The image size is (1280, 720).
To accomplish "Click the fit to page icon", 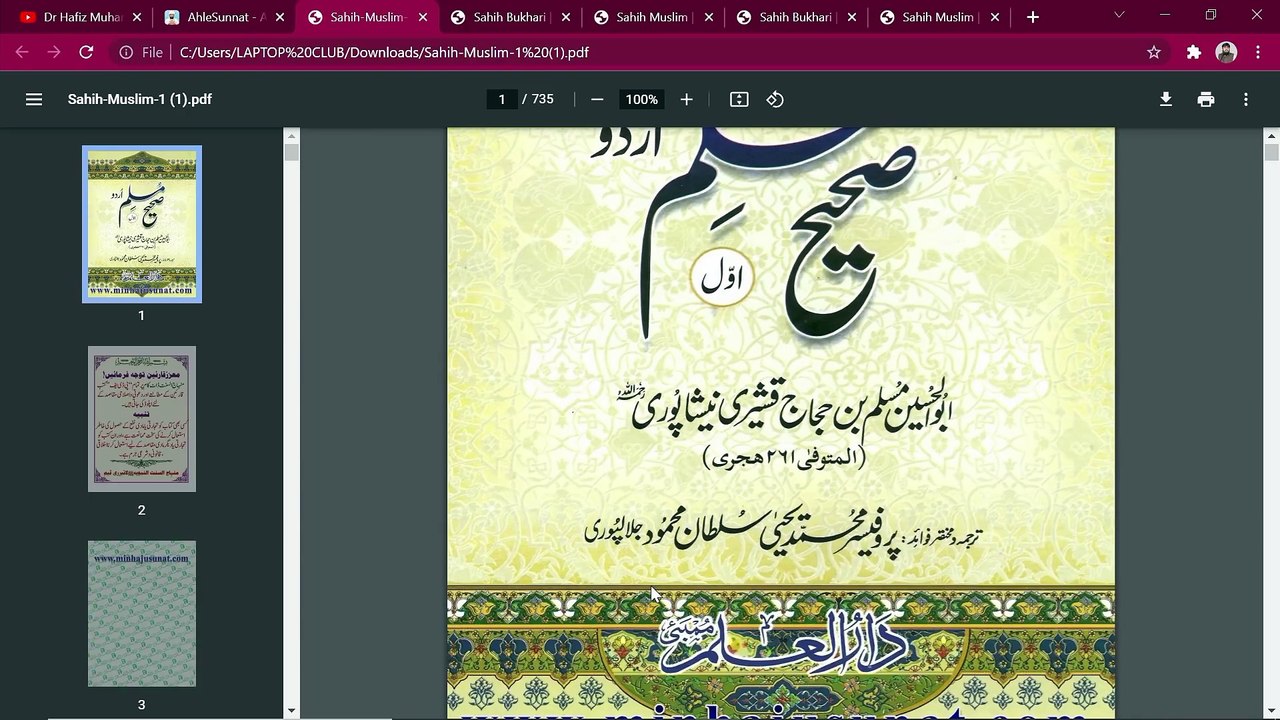I will tap(739, 99).
